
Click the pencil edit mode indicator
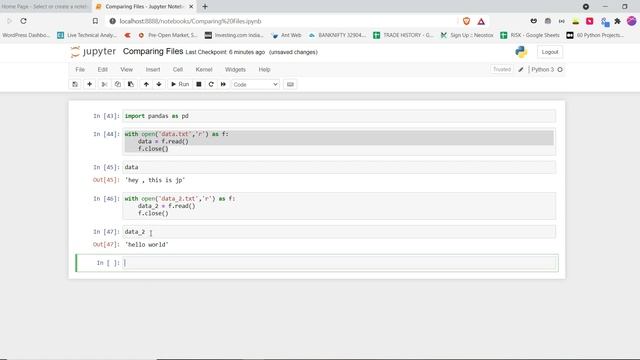[521, 70]
